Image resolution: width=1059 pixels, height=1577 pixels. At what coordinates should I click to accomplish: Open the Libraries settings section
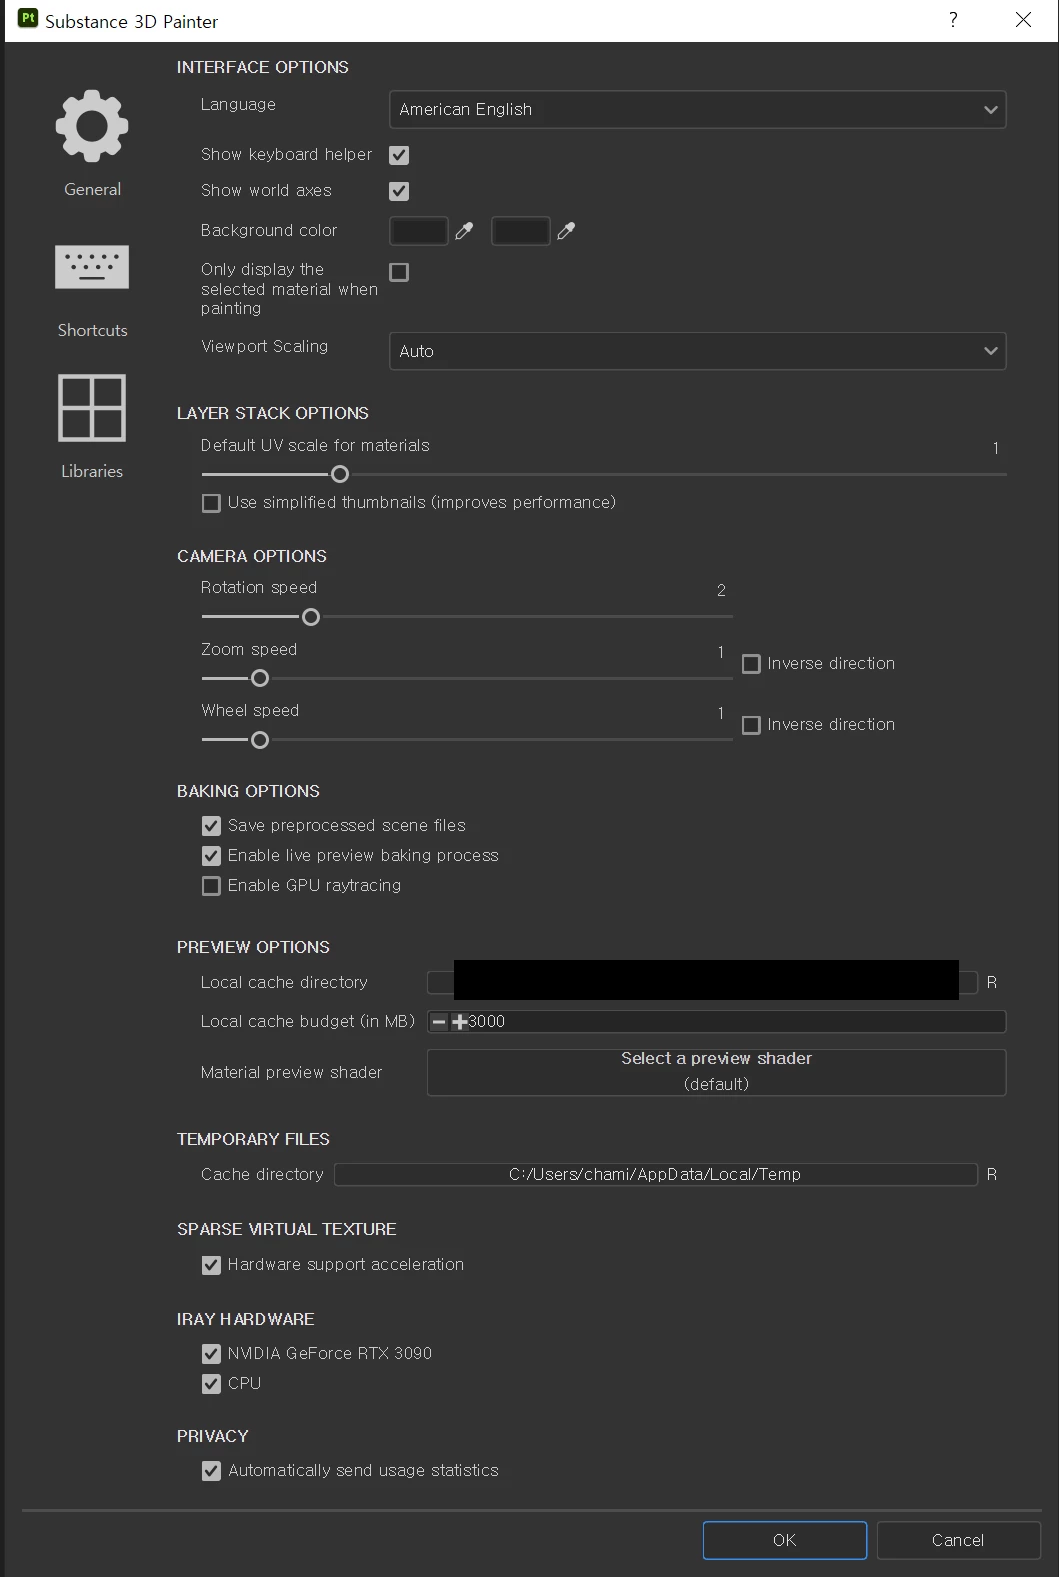point(92,426)
